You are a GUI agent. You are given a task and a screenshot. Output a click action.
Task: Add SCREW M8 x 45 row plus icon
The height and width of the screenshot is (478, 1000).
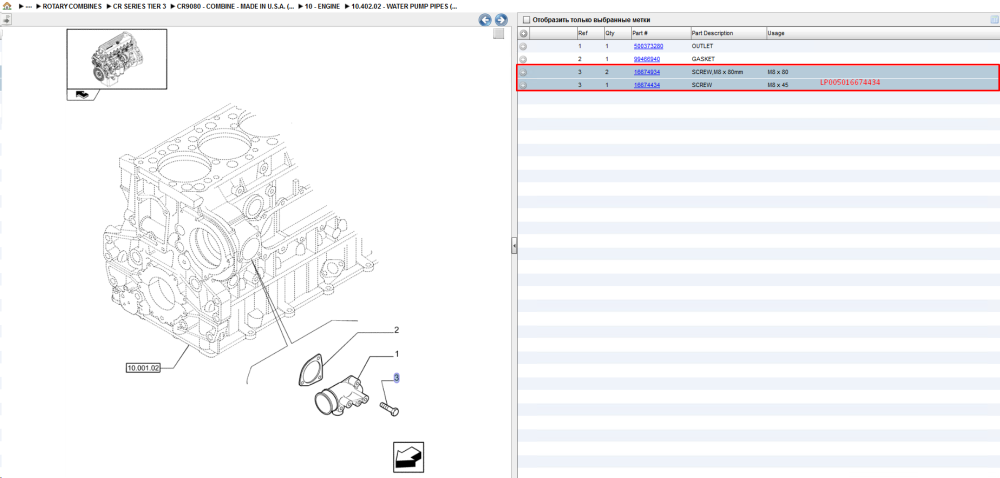click(x=524, y=85)
